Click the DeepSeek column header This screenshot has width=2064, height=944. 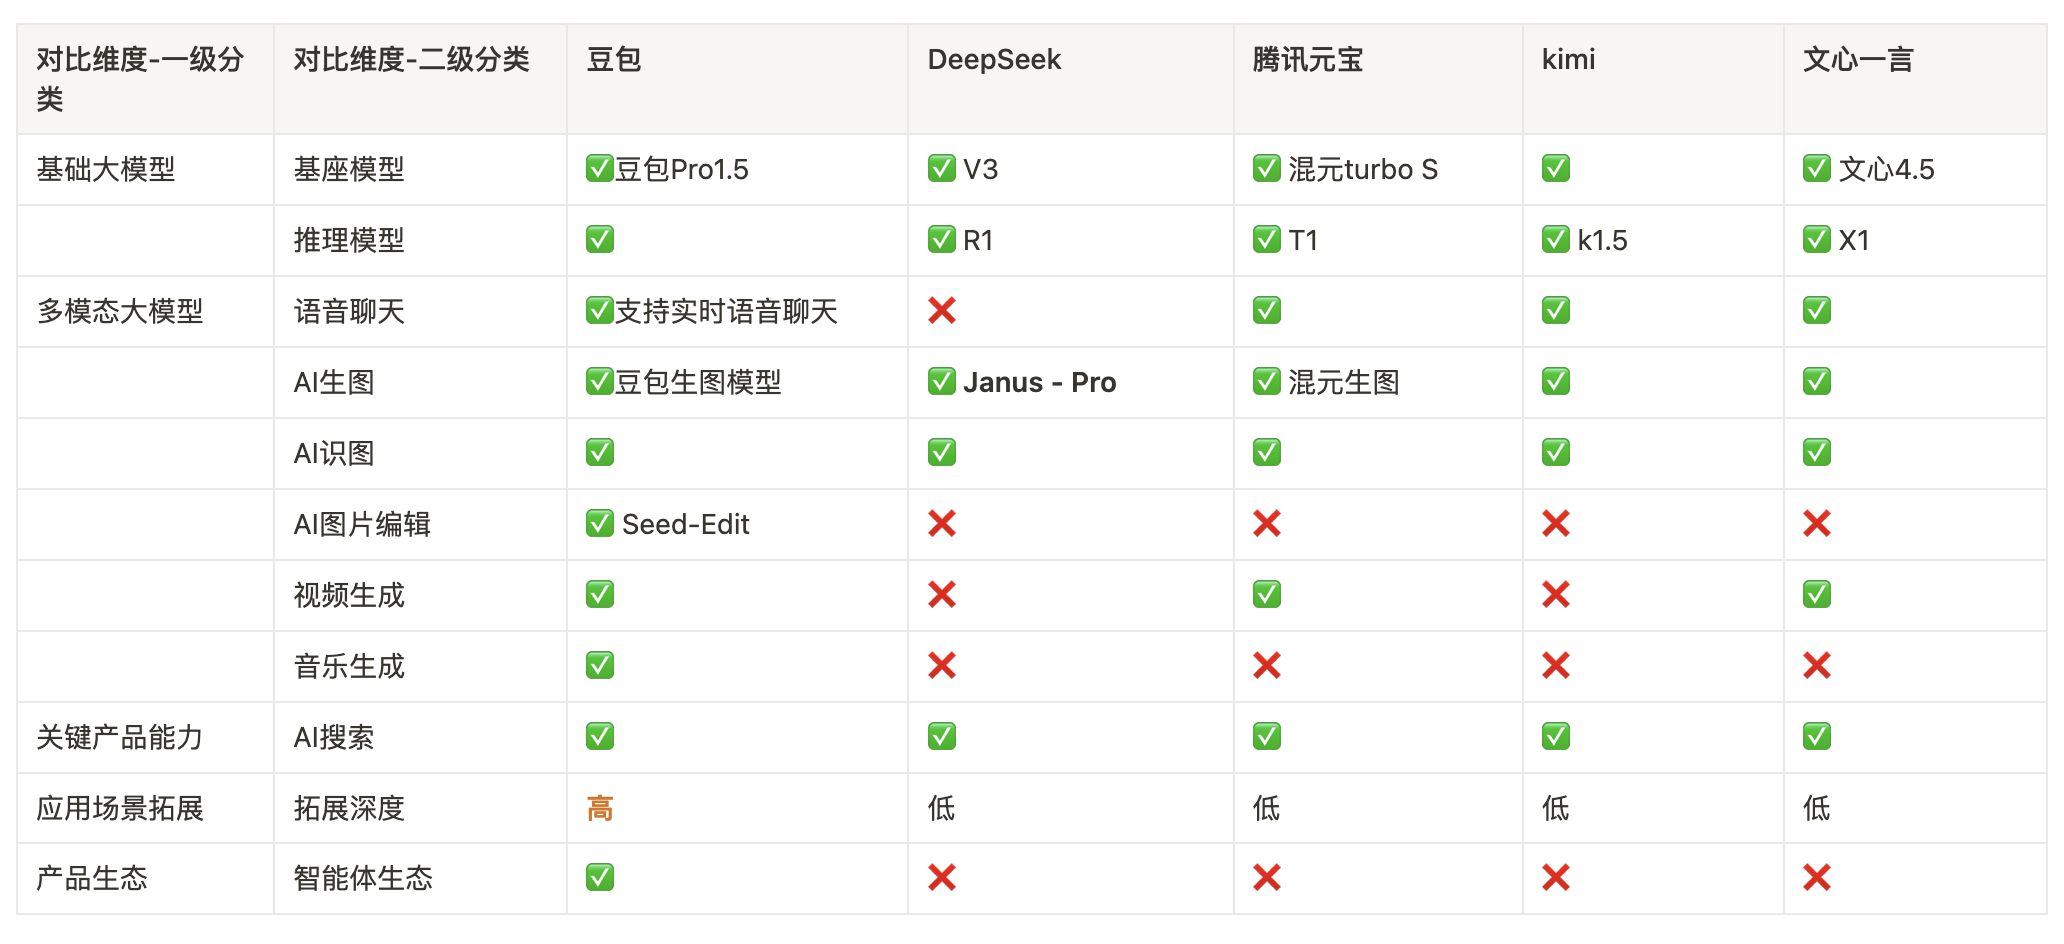tap(994, 60)
